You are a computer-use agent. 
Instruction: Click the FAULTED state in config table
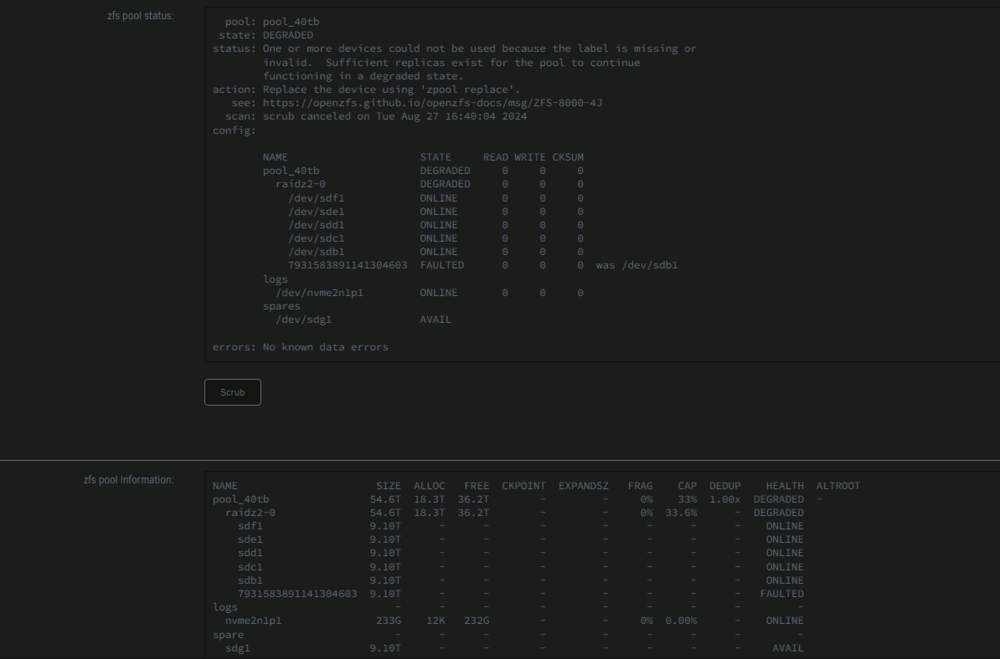pyautogui.click(x=442, y=265)
